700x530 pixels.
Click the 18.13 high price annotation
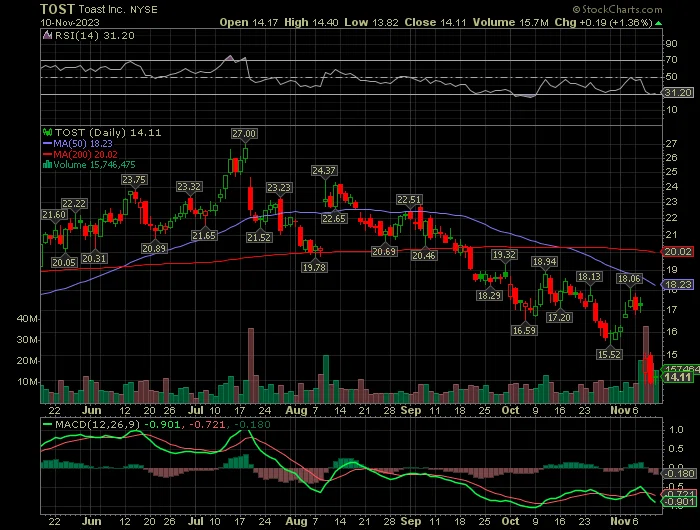pyautogui.click(x=589, y=277)
